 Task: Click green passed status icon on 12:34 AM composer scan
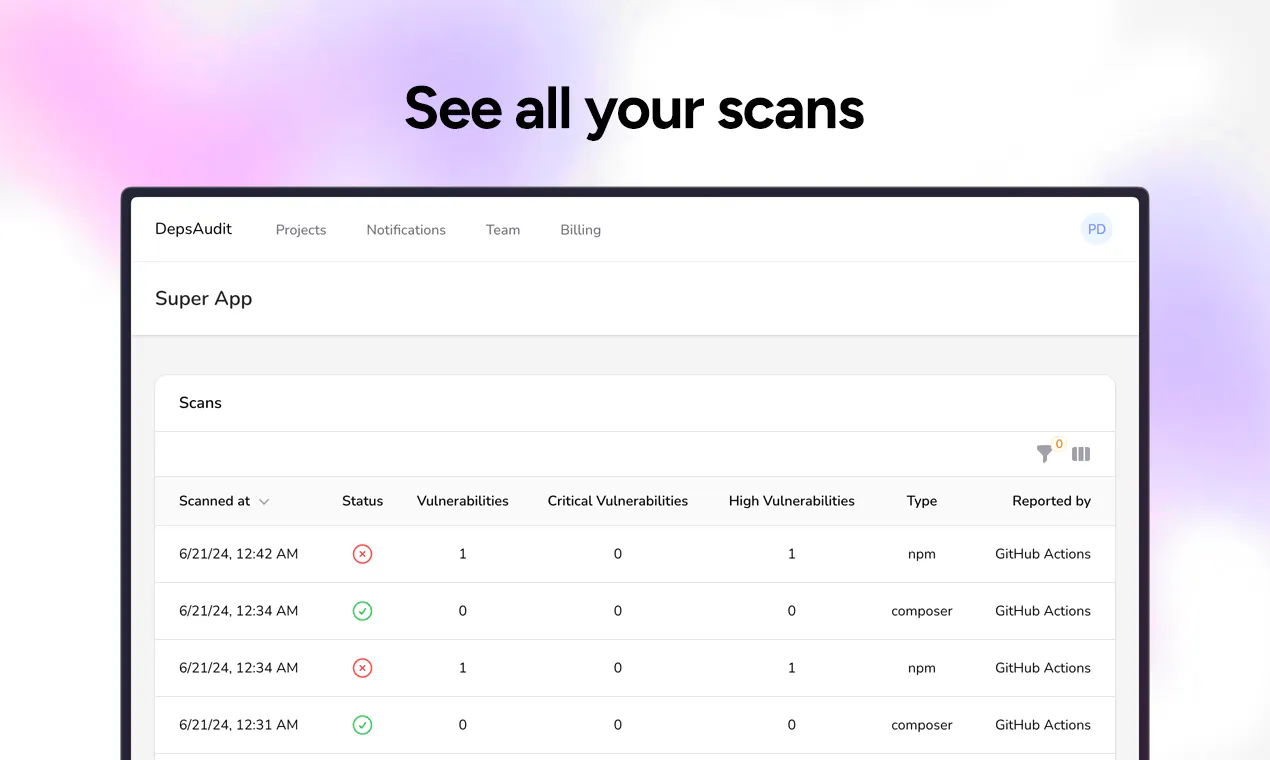[x=362, y=611]
